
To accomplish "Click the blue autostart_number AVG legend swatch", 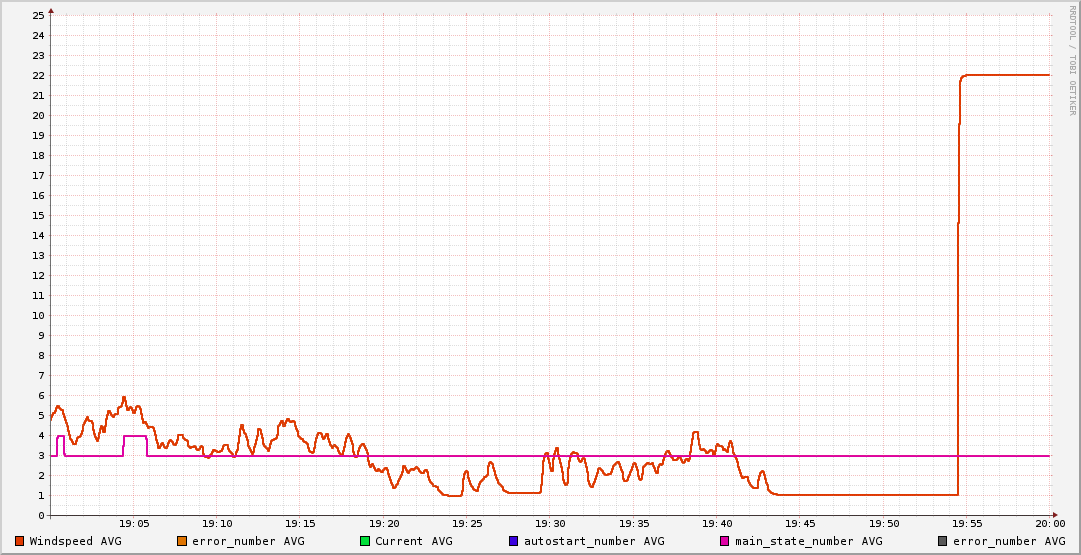I will [x=514, y=541].
